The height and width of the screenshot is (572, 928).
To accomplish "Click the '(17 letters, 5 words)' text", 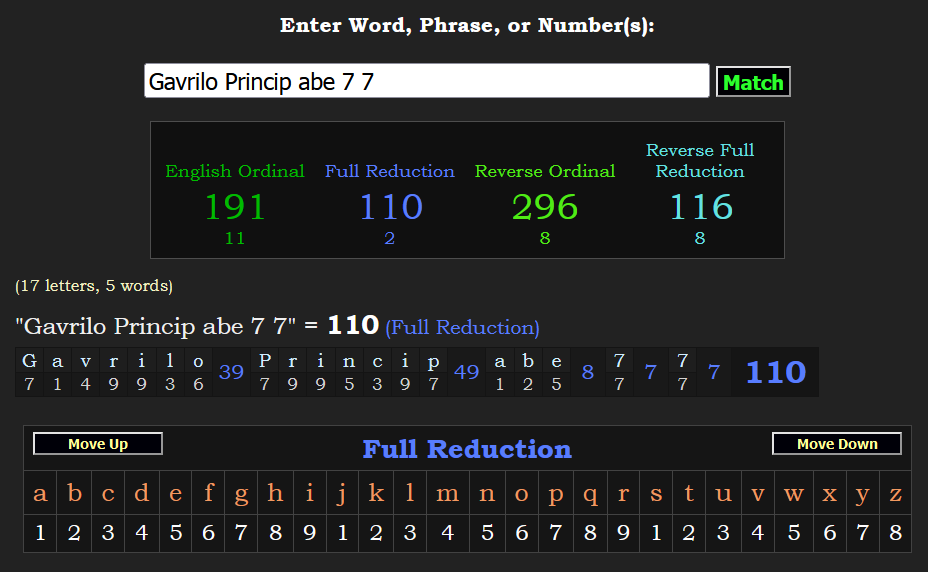I will [94, 286].
